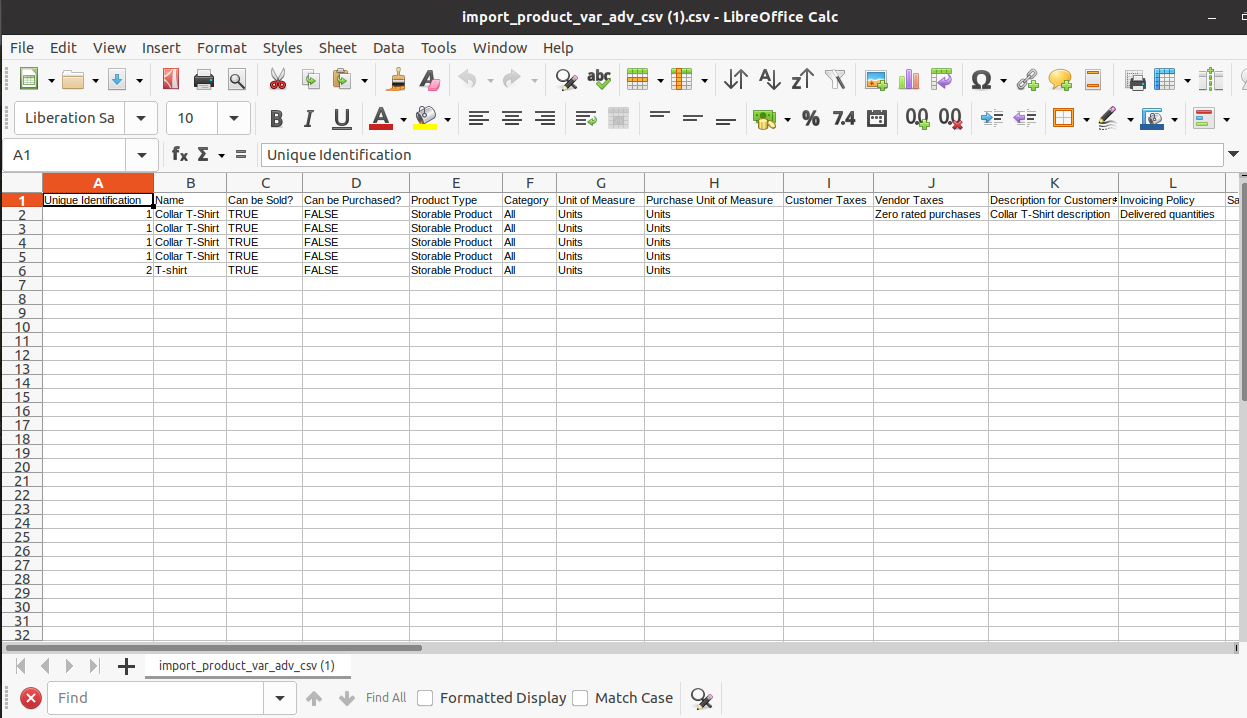Toggle bold formatting
This screenshot has width=1247, height=718.
276,118
